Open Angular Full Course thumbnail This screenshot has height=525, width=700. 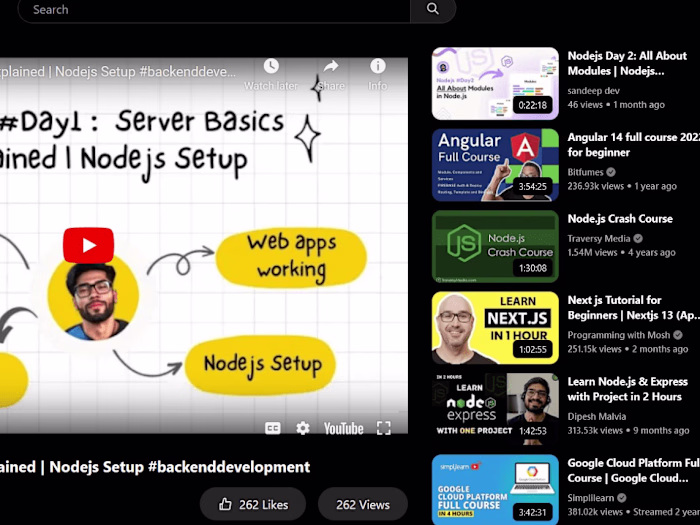495,165
